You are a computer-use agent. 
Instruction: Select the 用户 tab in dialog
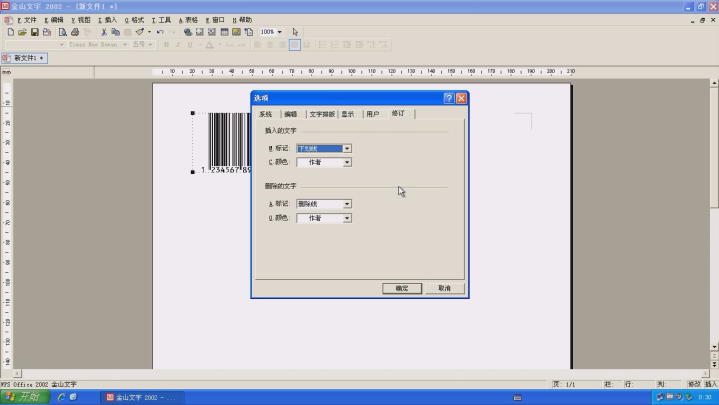(x=372, y=114)
